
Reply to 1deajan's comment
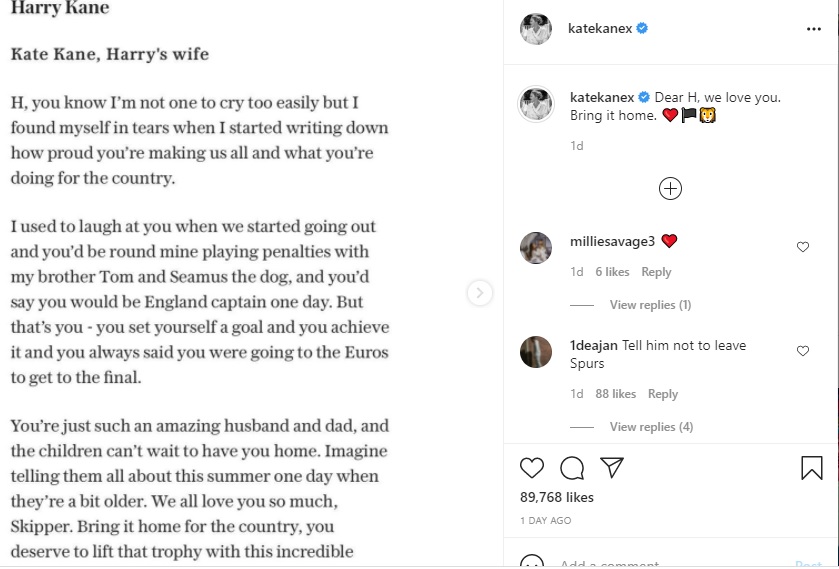pos(663,394)
